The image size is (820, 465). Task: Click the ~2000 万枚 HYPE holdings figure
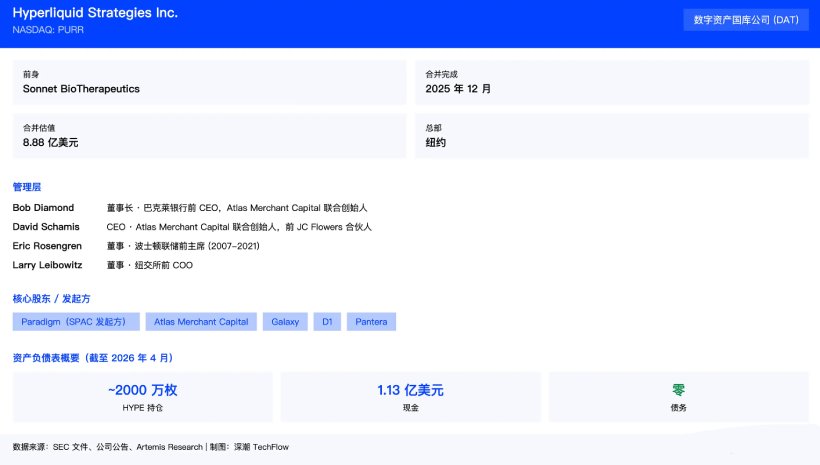142,390
